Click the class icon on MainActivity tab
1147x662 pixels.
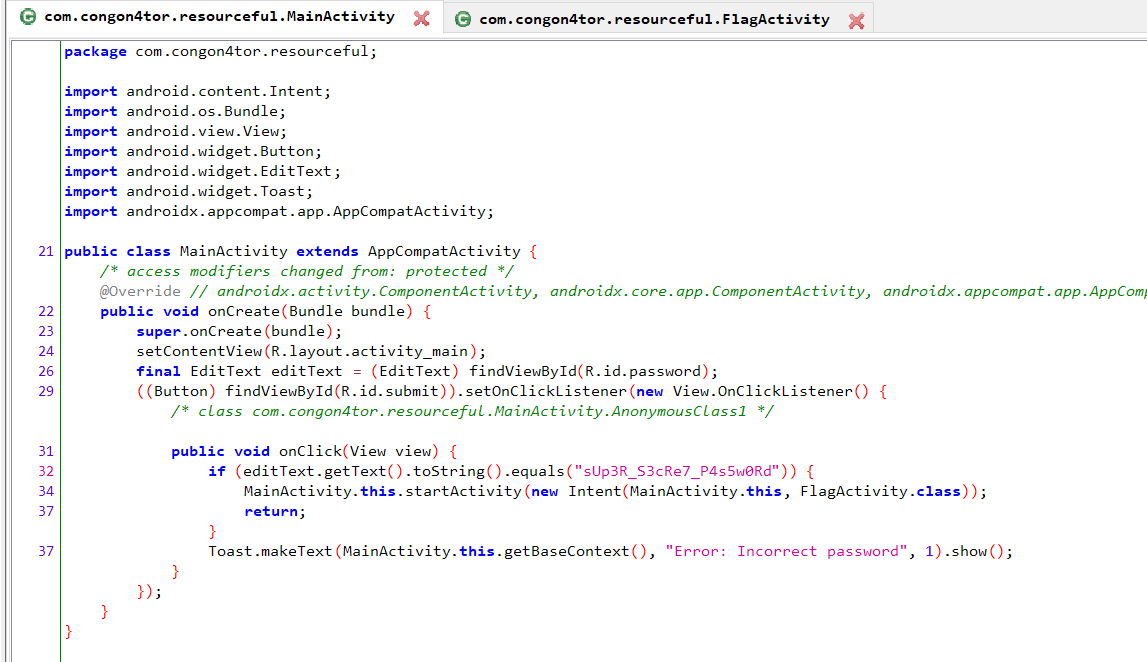pyautogui.click(x=28, y=17)
